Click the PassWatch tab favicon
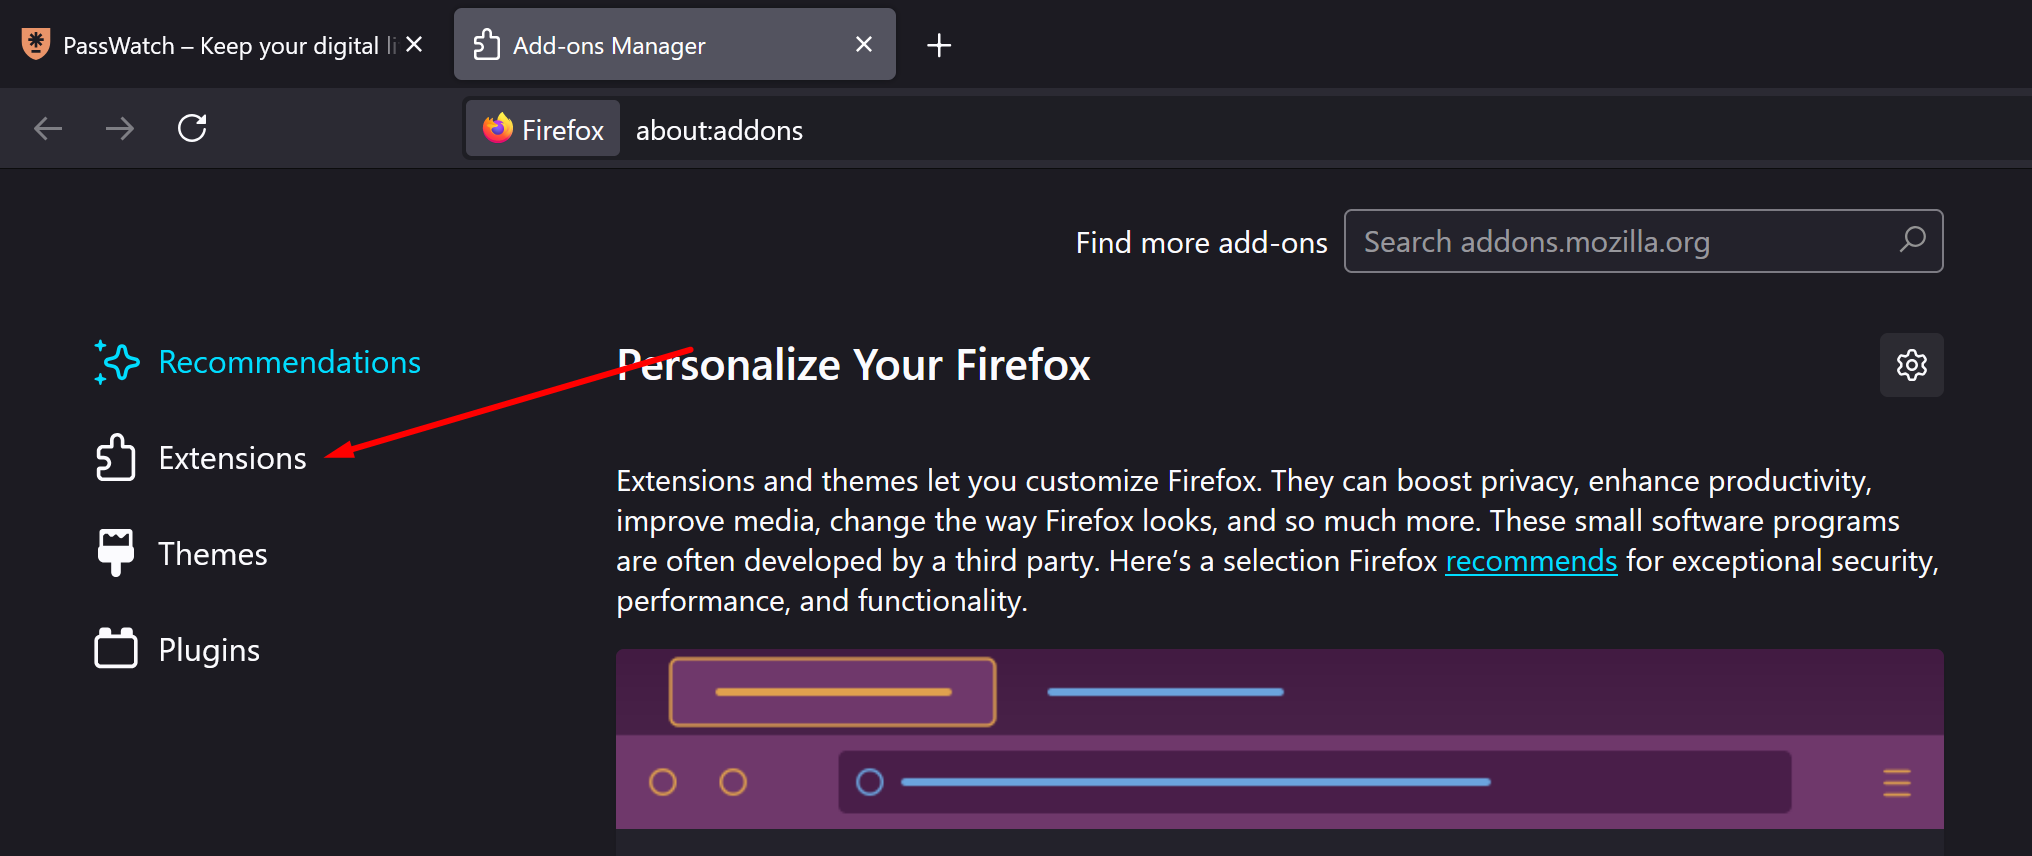 point(36,44)
